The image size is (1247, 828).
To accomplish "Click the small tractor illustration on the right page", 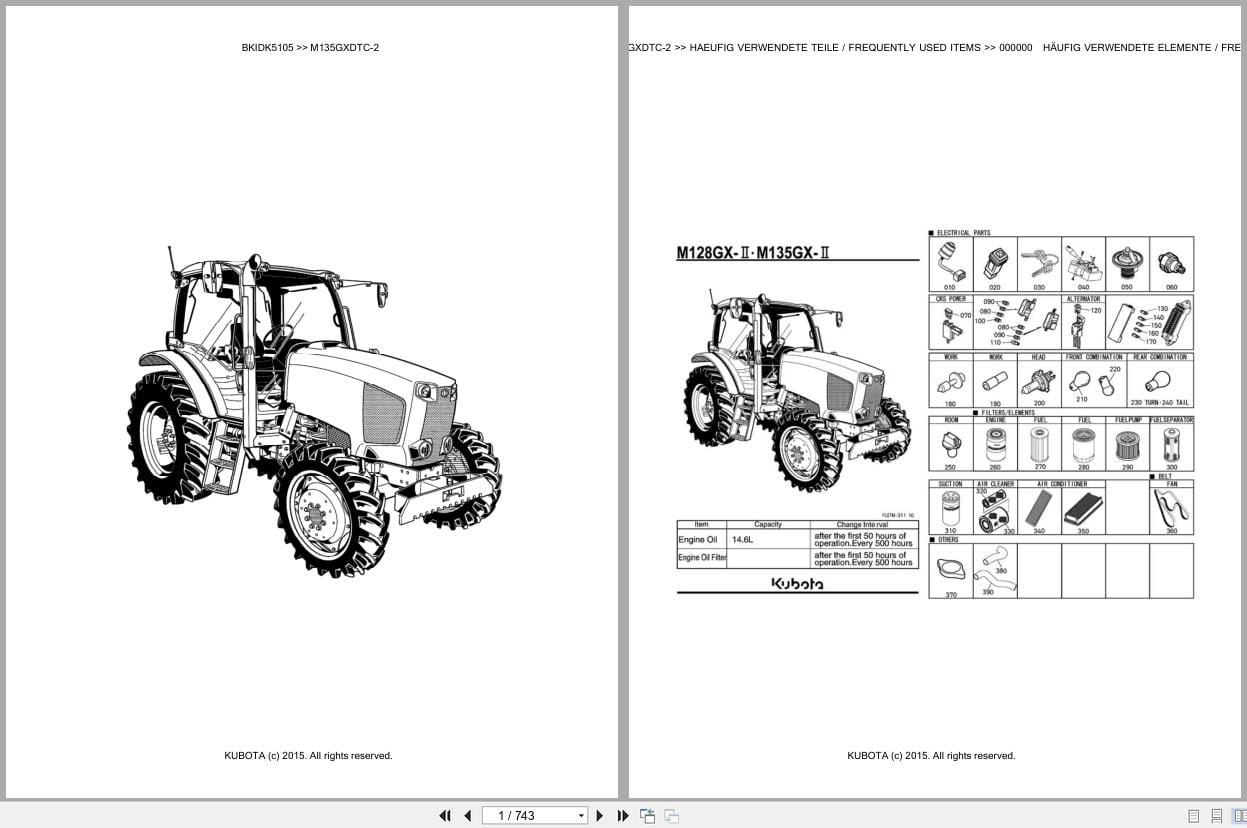I will tap(797, 390).
